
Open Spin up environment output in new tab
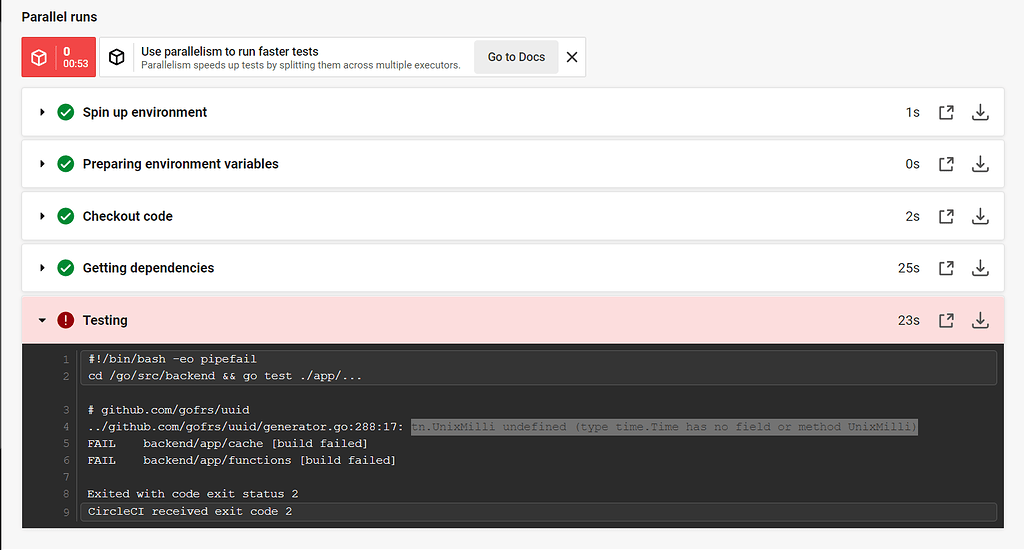click(x=946, y=112)
